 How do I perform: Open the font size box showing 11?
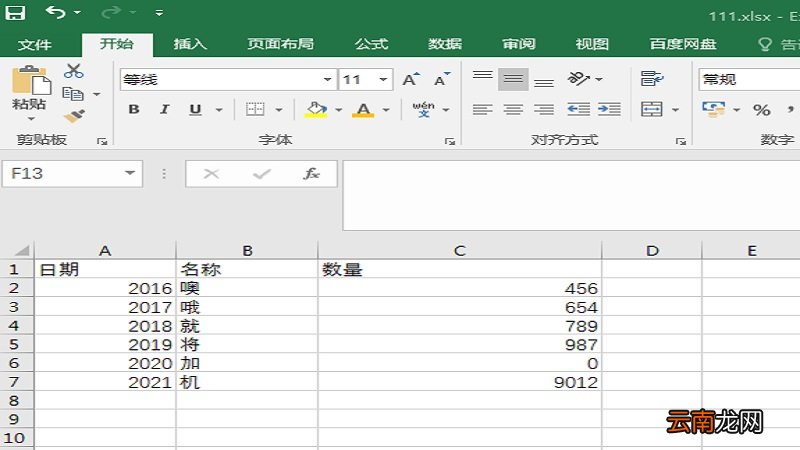pyautogui.click(x=365, y=80)
